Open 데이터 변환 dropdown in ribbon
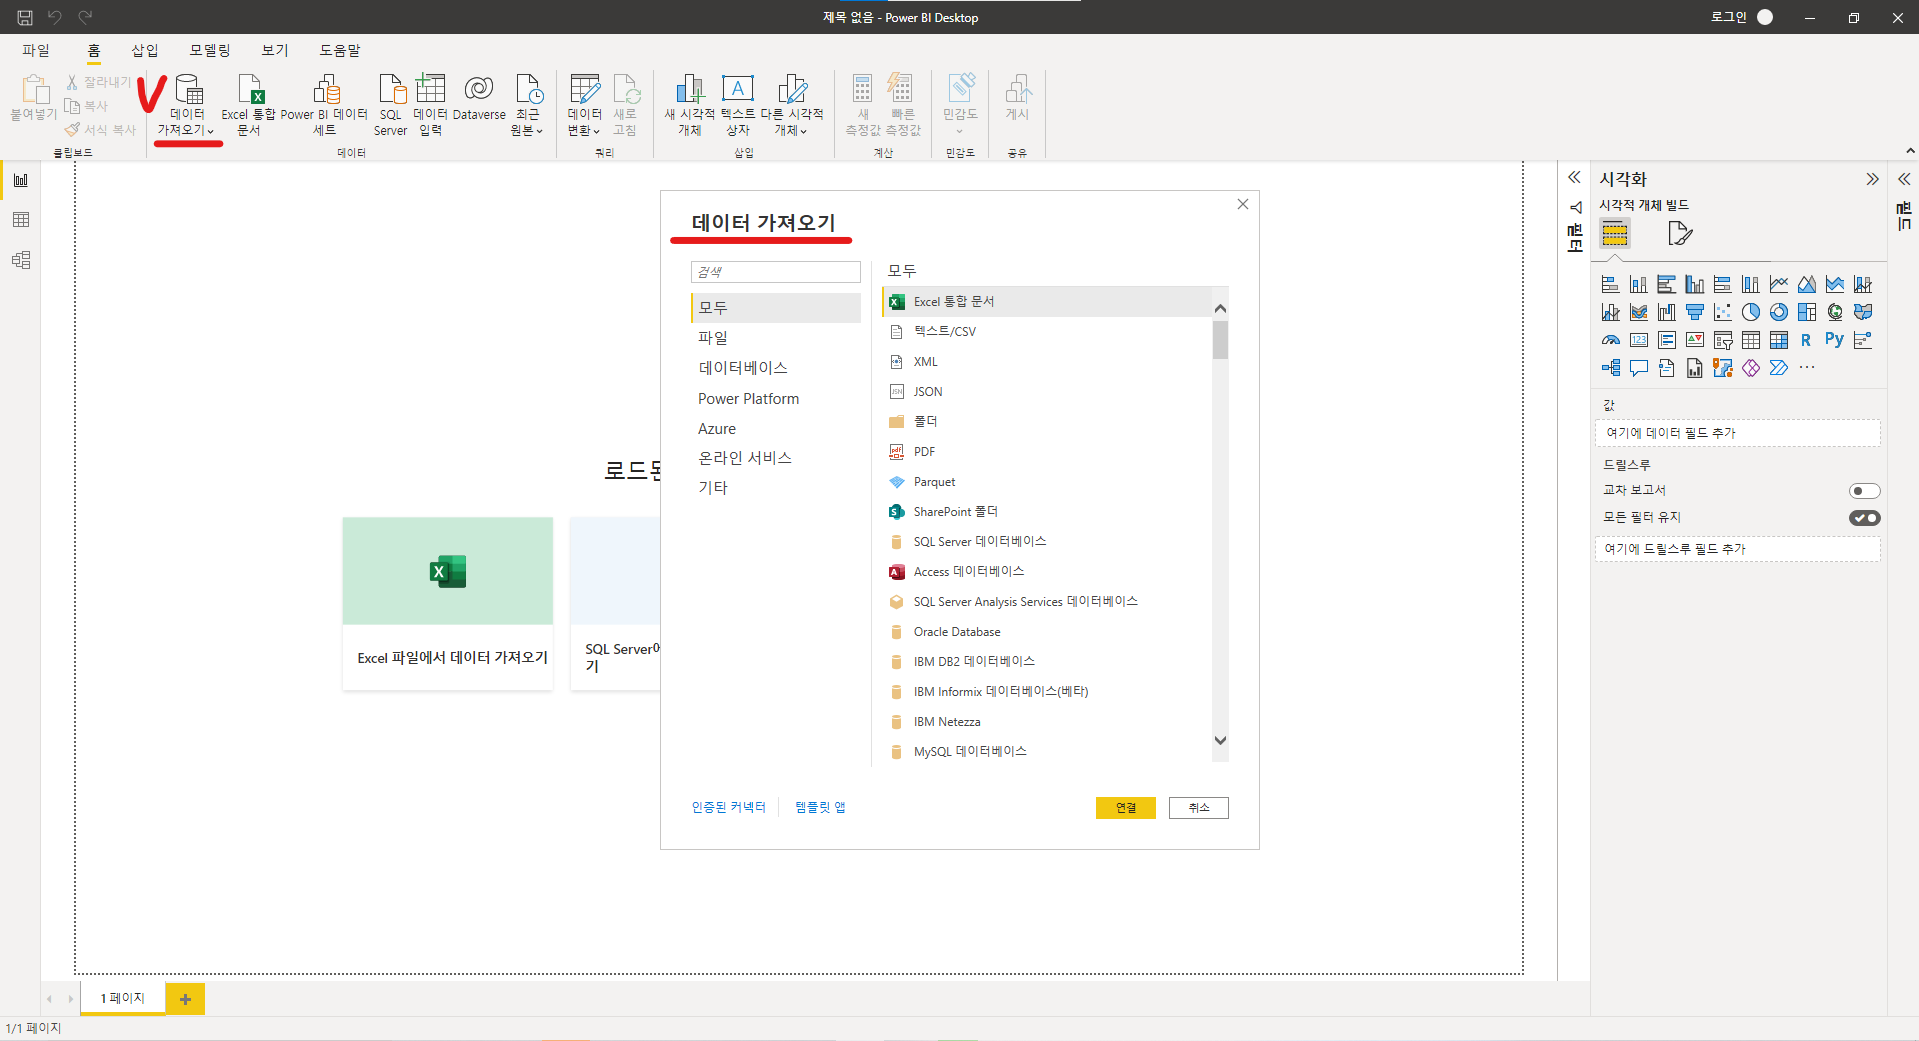Viewport: 1919px width, 1041px height. [x=585, y=105]
